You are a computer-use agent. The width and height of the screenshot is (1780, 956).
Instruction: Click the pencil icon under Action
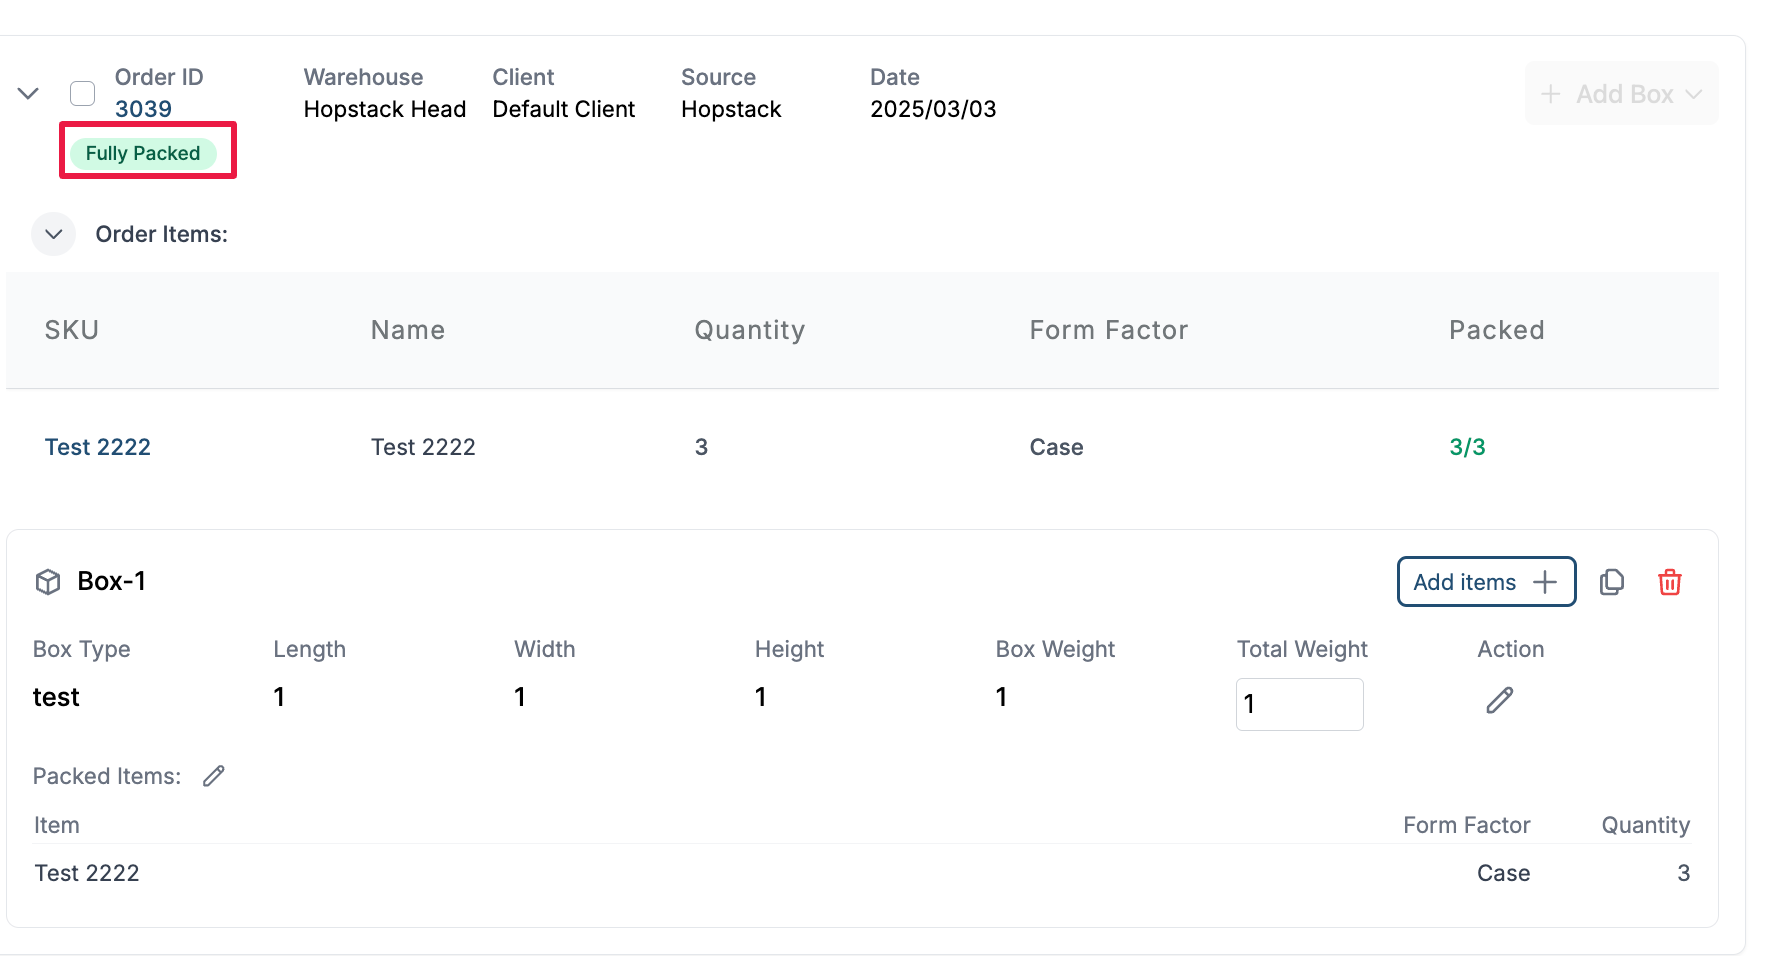pos(1499,700)
